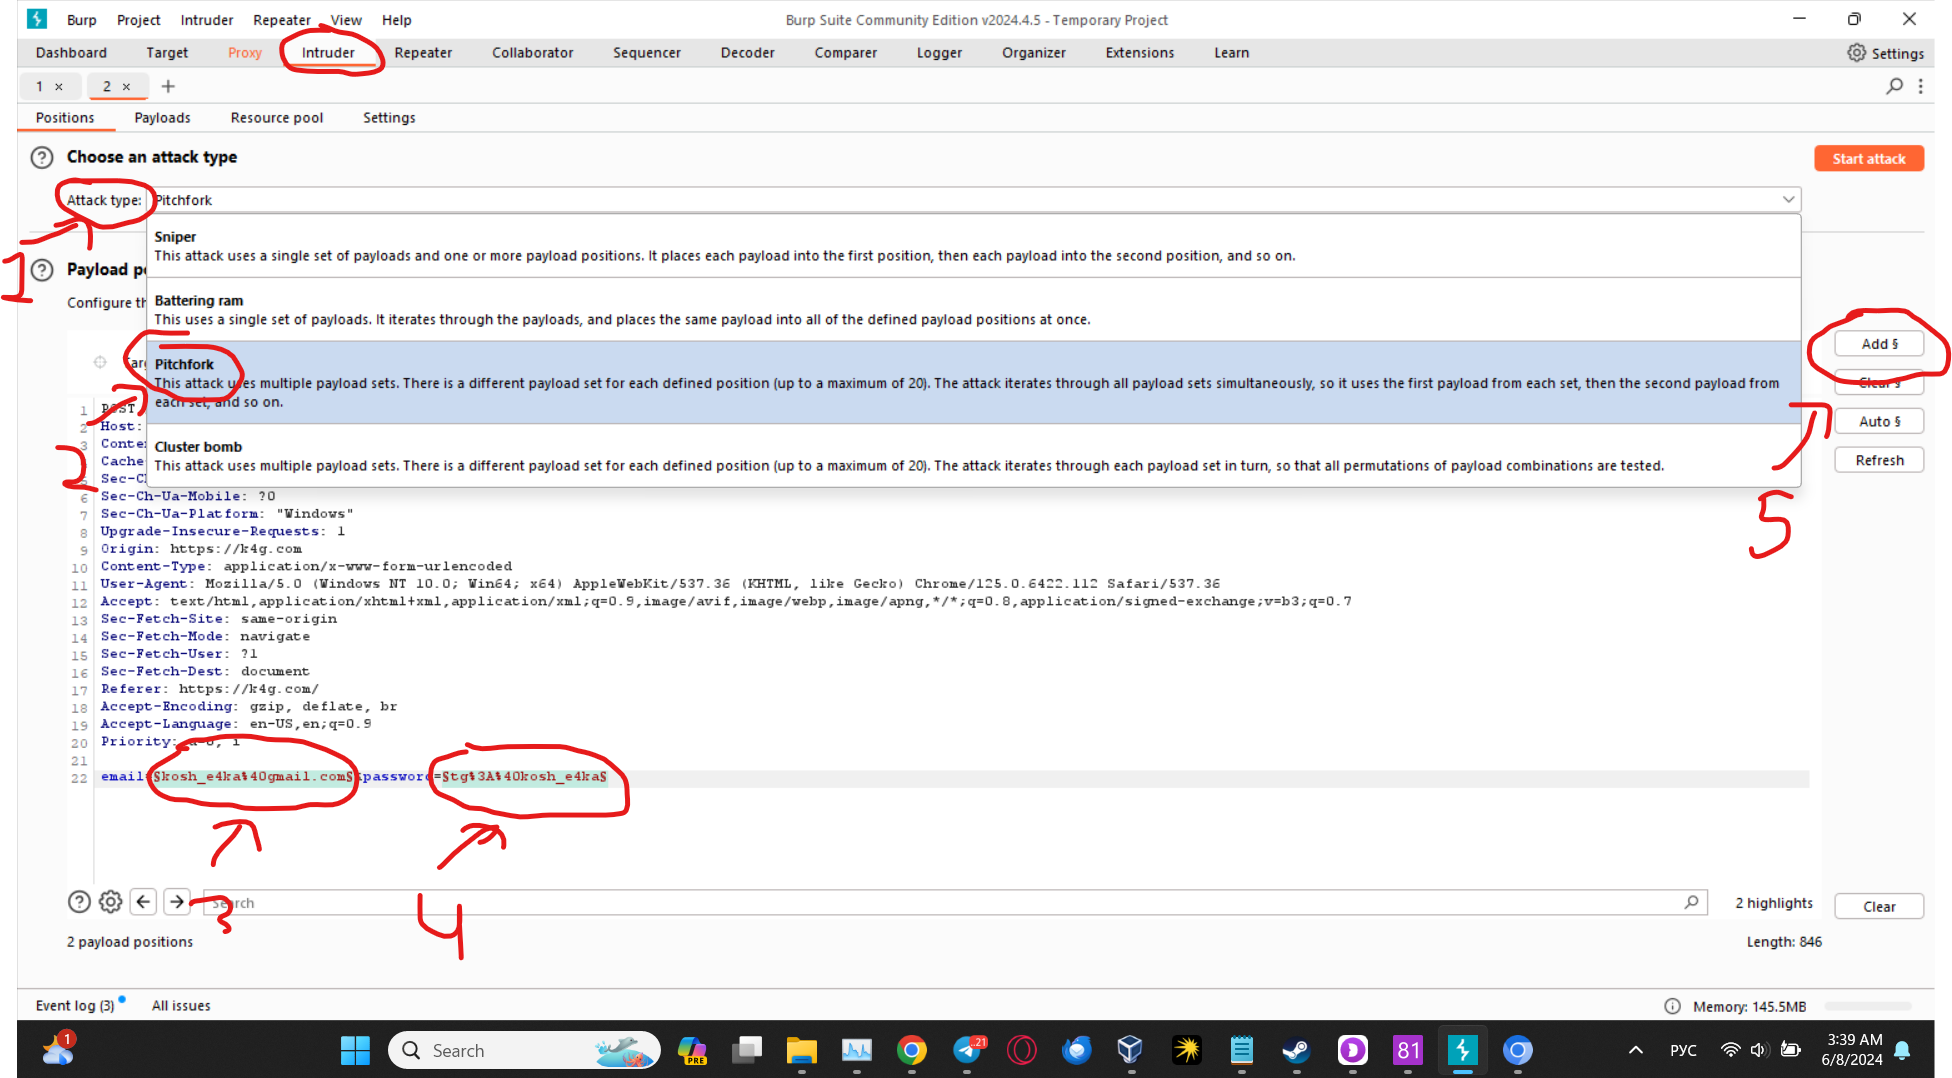Close Intruder tab 1
The image size is (1952, 1078).
(59, 87)
